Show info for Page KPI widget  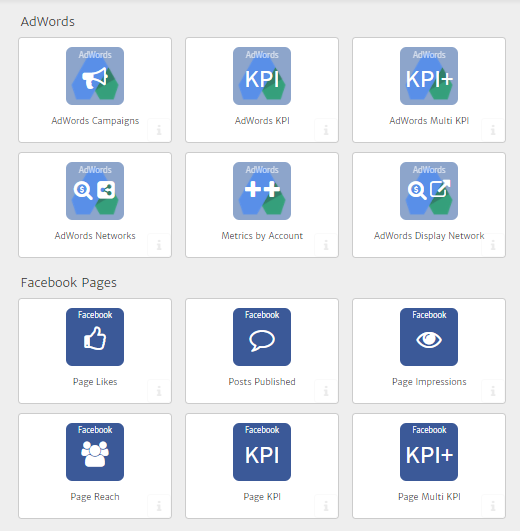click(x=326, y=506)
